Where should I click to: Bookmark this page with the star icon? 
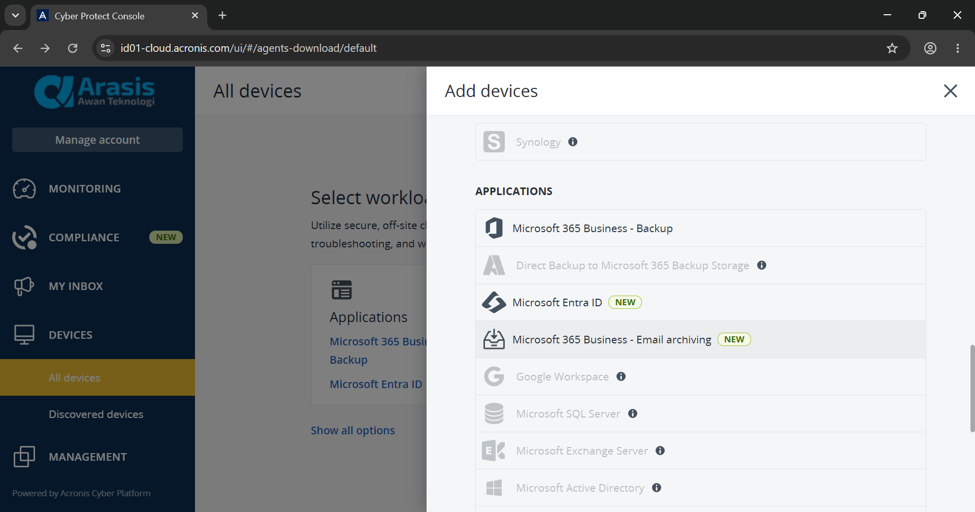(x=892, y=48)
